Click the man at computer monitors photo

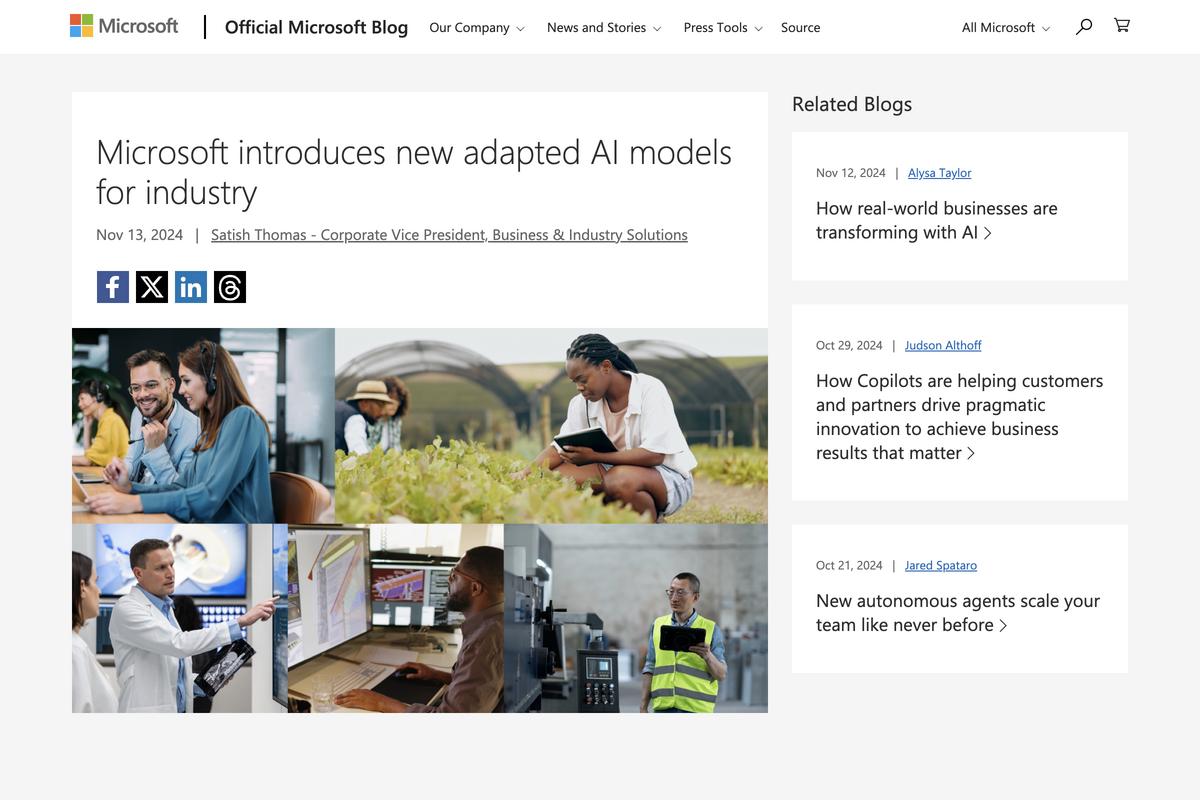point(396,618)
